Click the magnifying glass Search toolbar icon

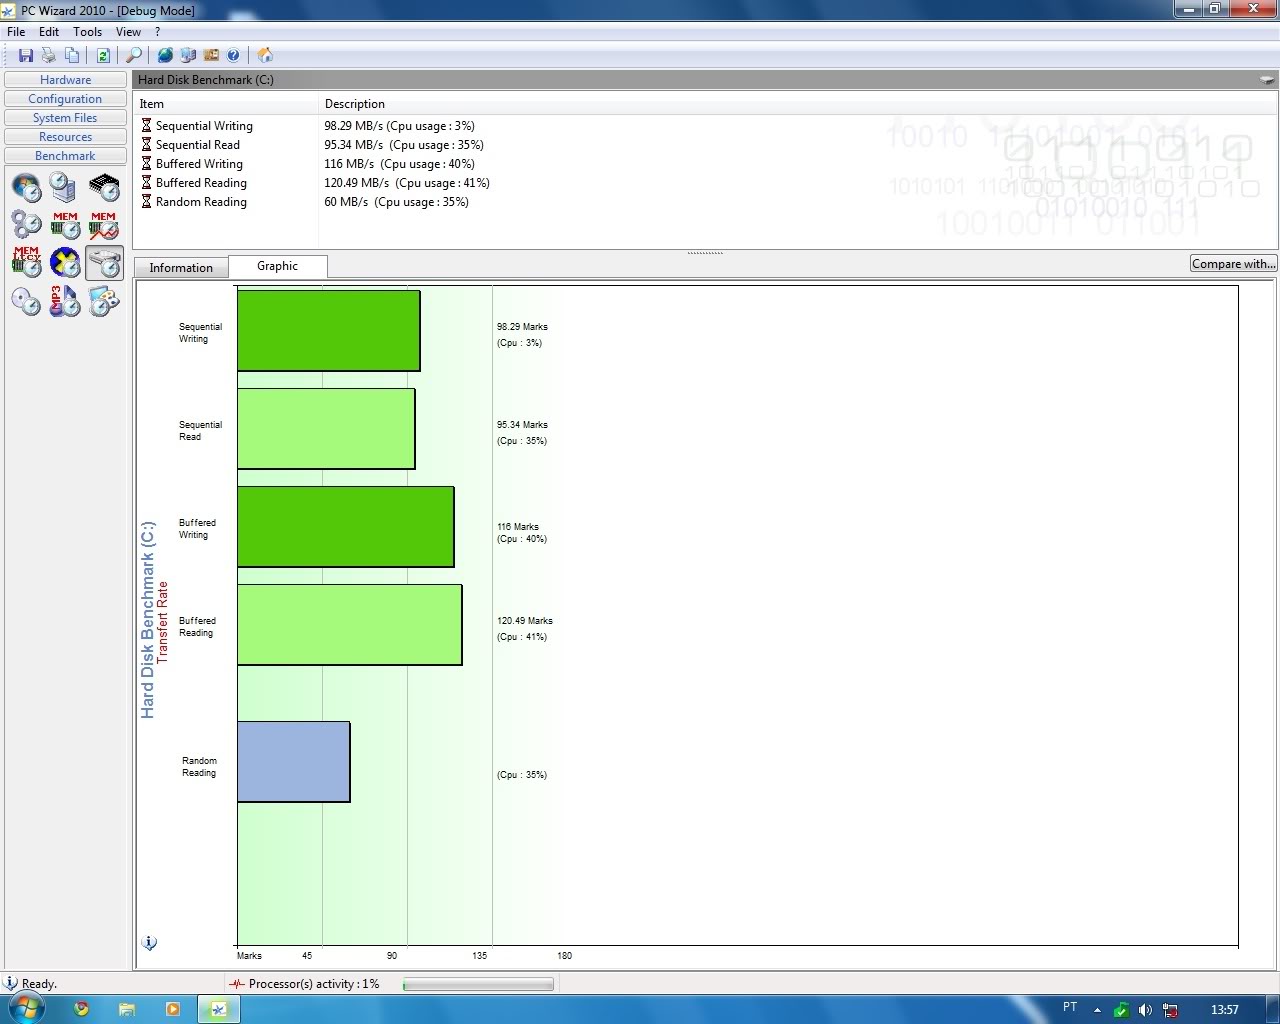(133, 55)
